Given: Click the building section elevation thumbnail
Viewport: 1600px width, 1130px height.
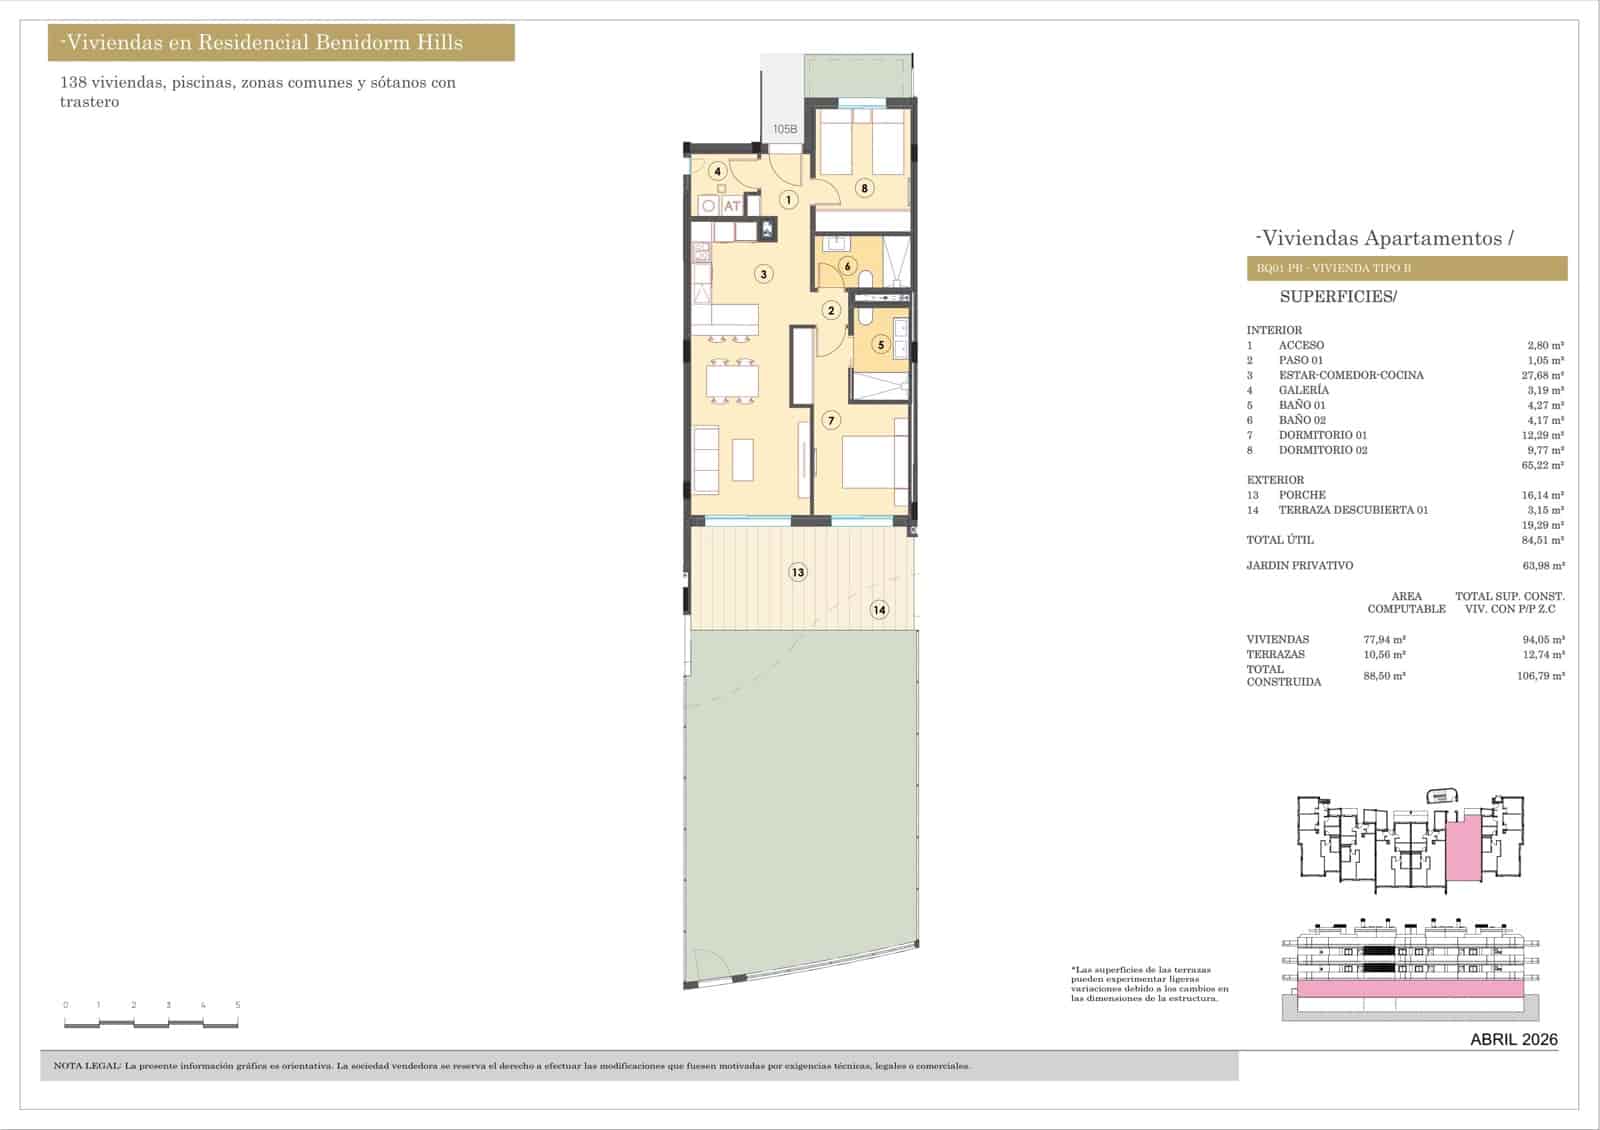Looking at the screenshot, I should 1412,968.
